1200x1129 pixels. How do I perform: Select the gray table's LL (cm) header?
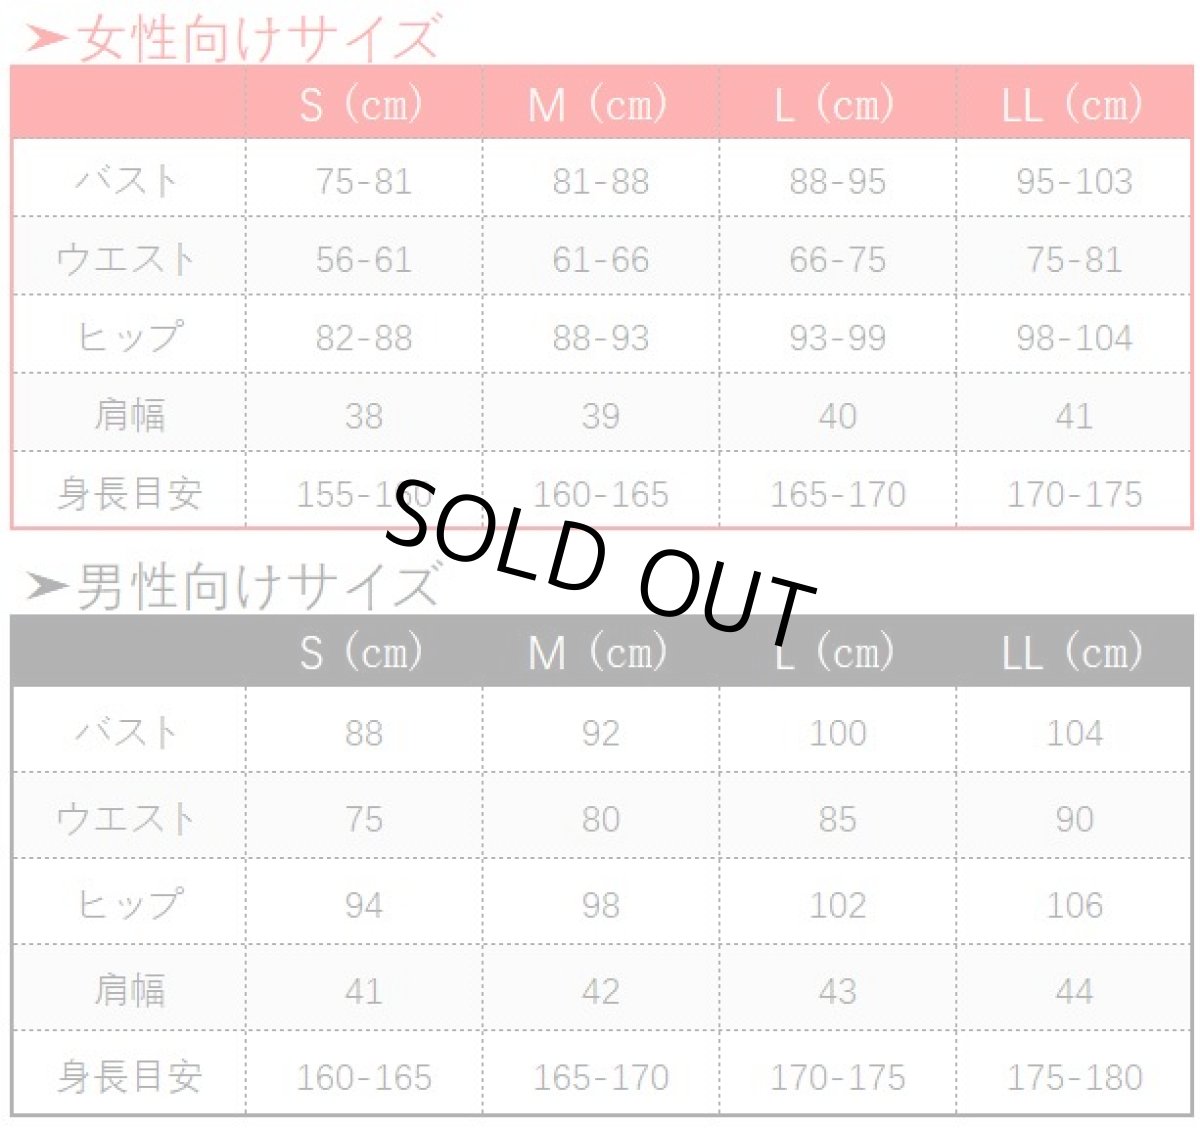tap(1073, 653)
